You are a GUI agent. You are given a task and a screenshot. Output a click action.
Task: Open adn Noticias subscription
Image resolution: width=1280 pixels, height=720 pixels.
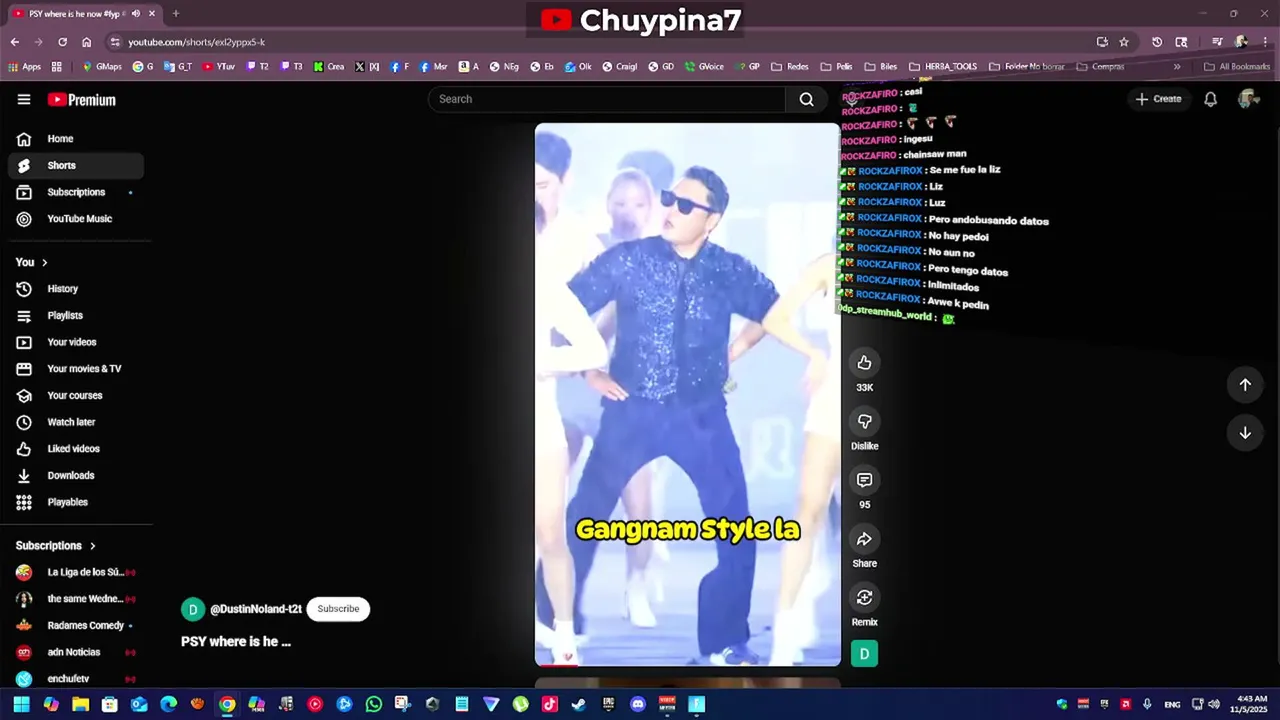pos(76,653)
